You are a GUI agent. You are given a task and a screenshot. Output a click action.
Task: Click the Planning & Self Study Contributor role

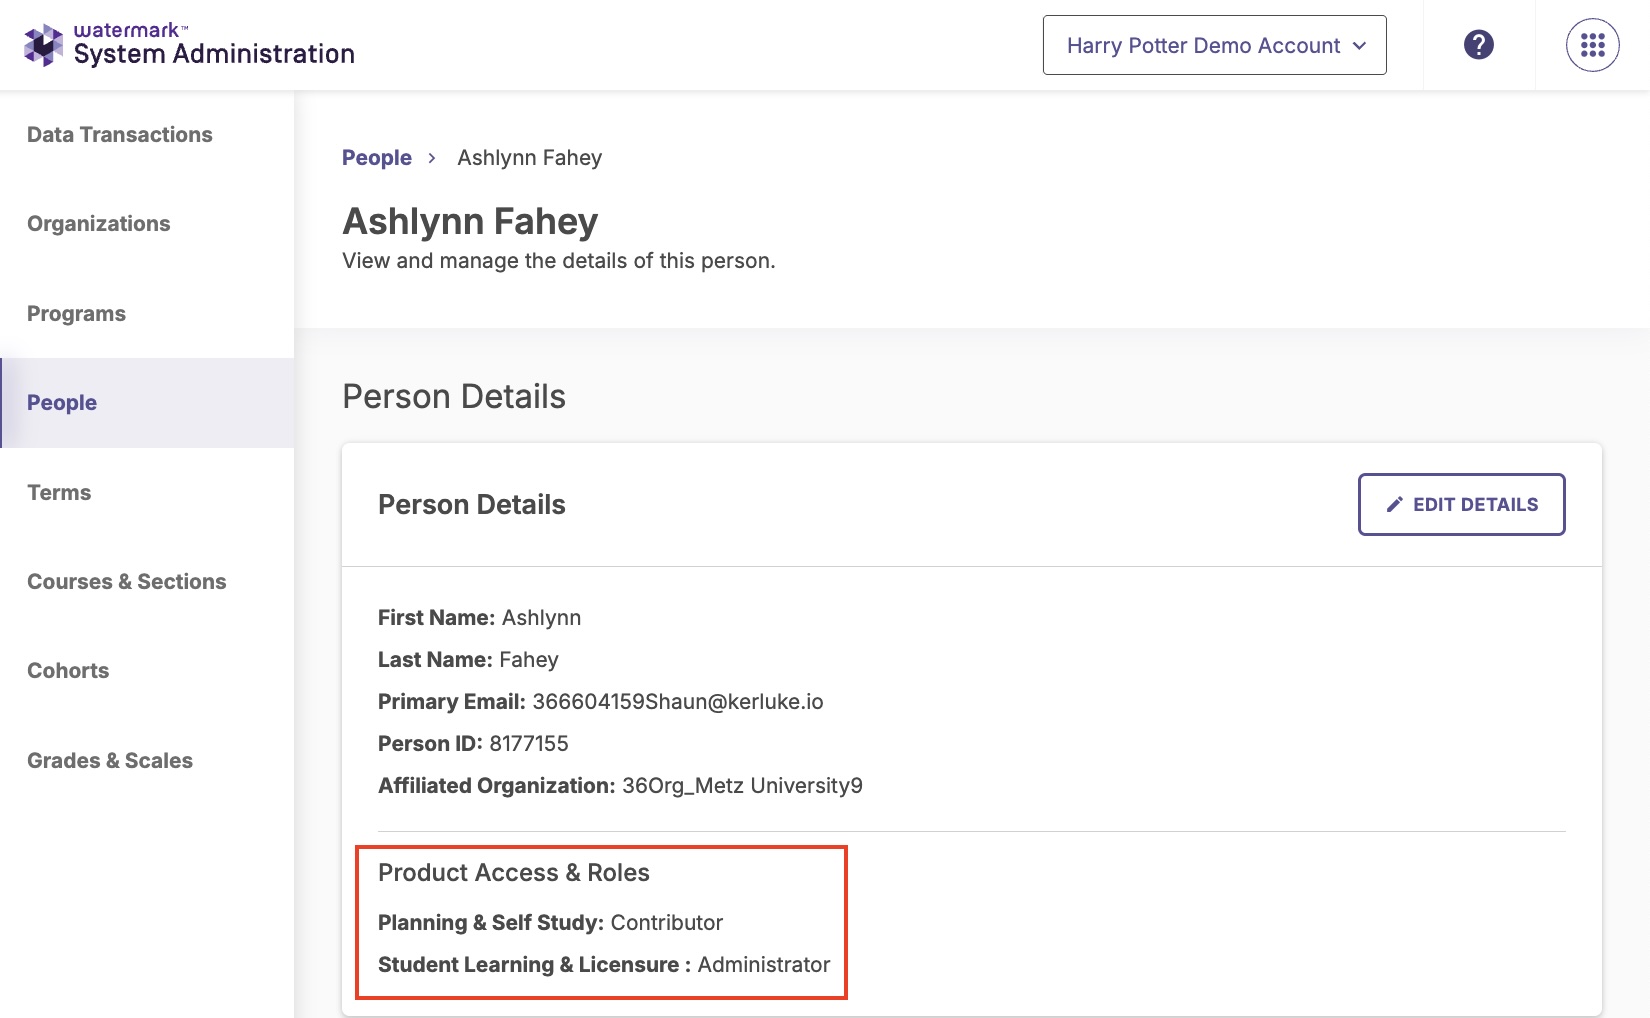pyautogui.click(x=550, y=923)
